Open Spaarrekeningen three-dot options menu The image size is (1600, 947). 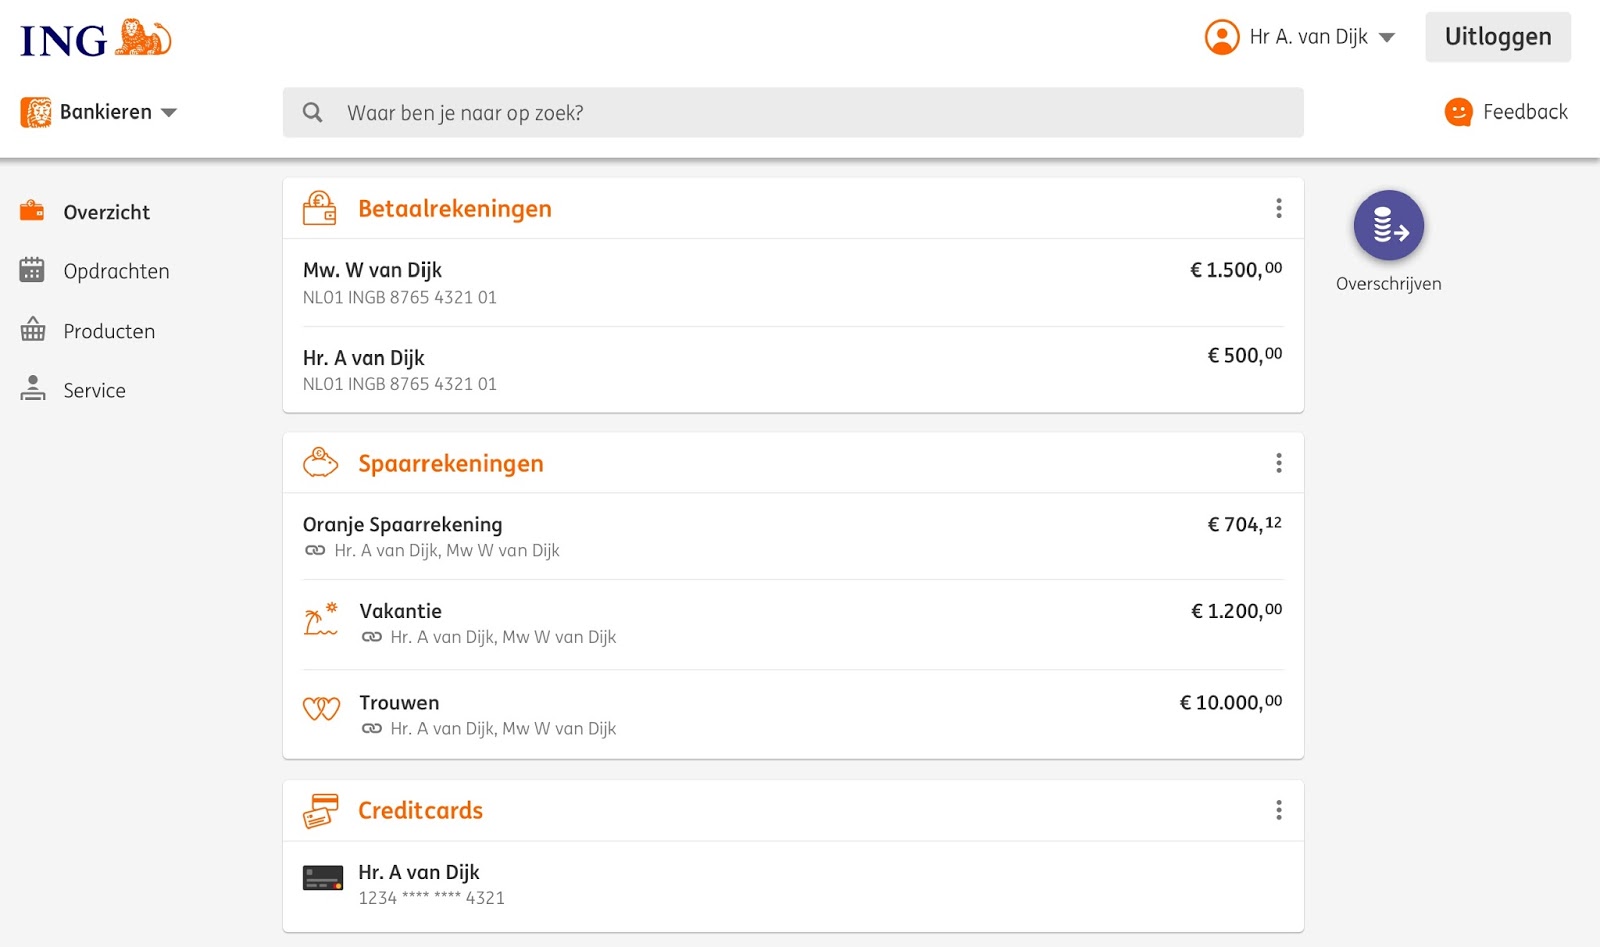[1278, 463]
